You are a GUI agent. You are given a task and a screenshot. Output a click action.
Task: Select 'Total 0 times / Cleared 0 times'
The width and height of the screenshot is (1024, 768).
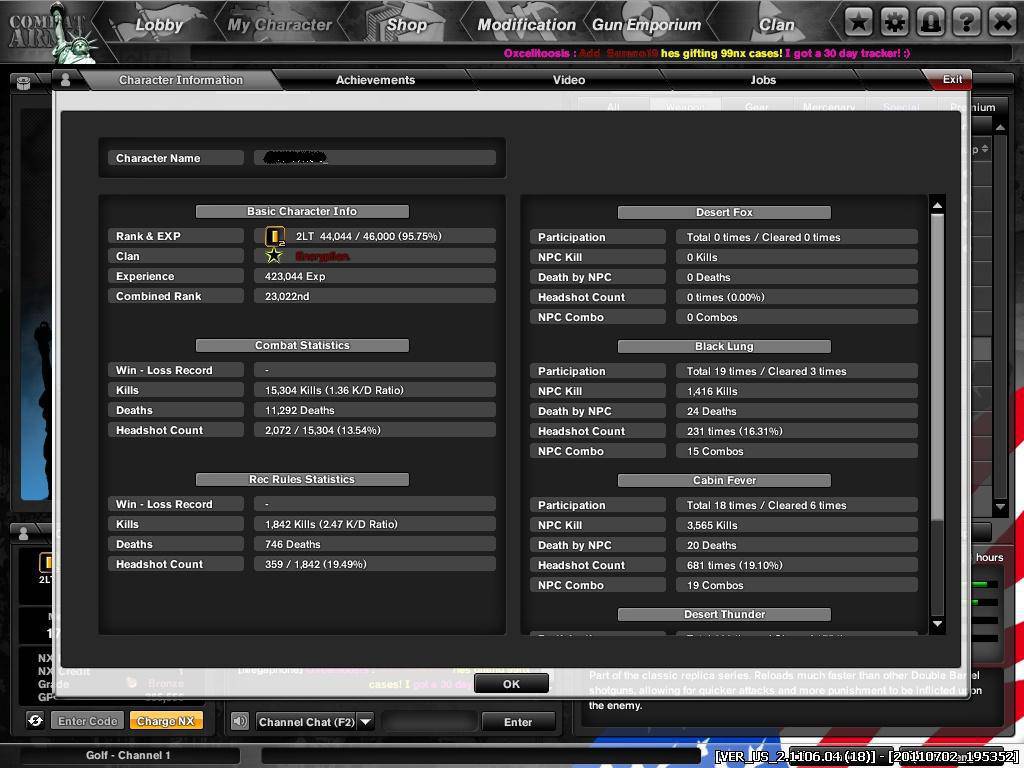(763, 238)
